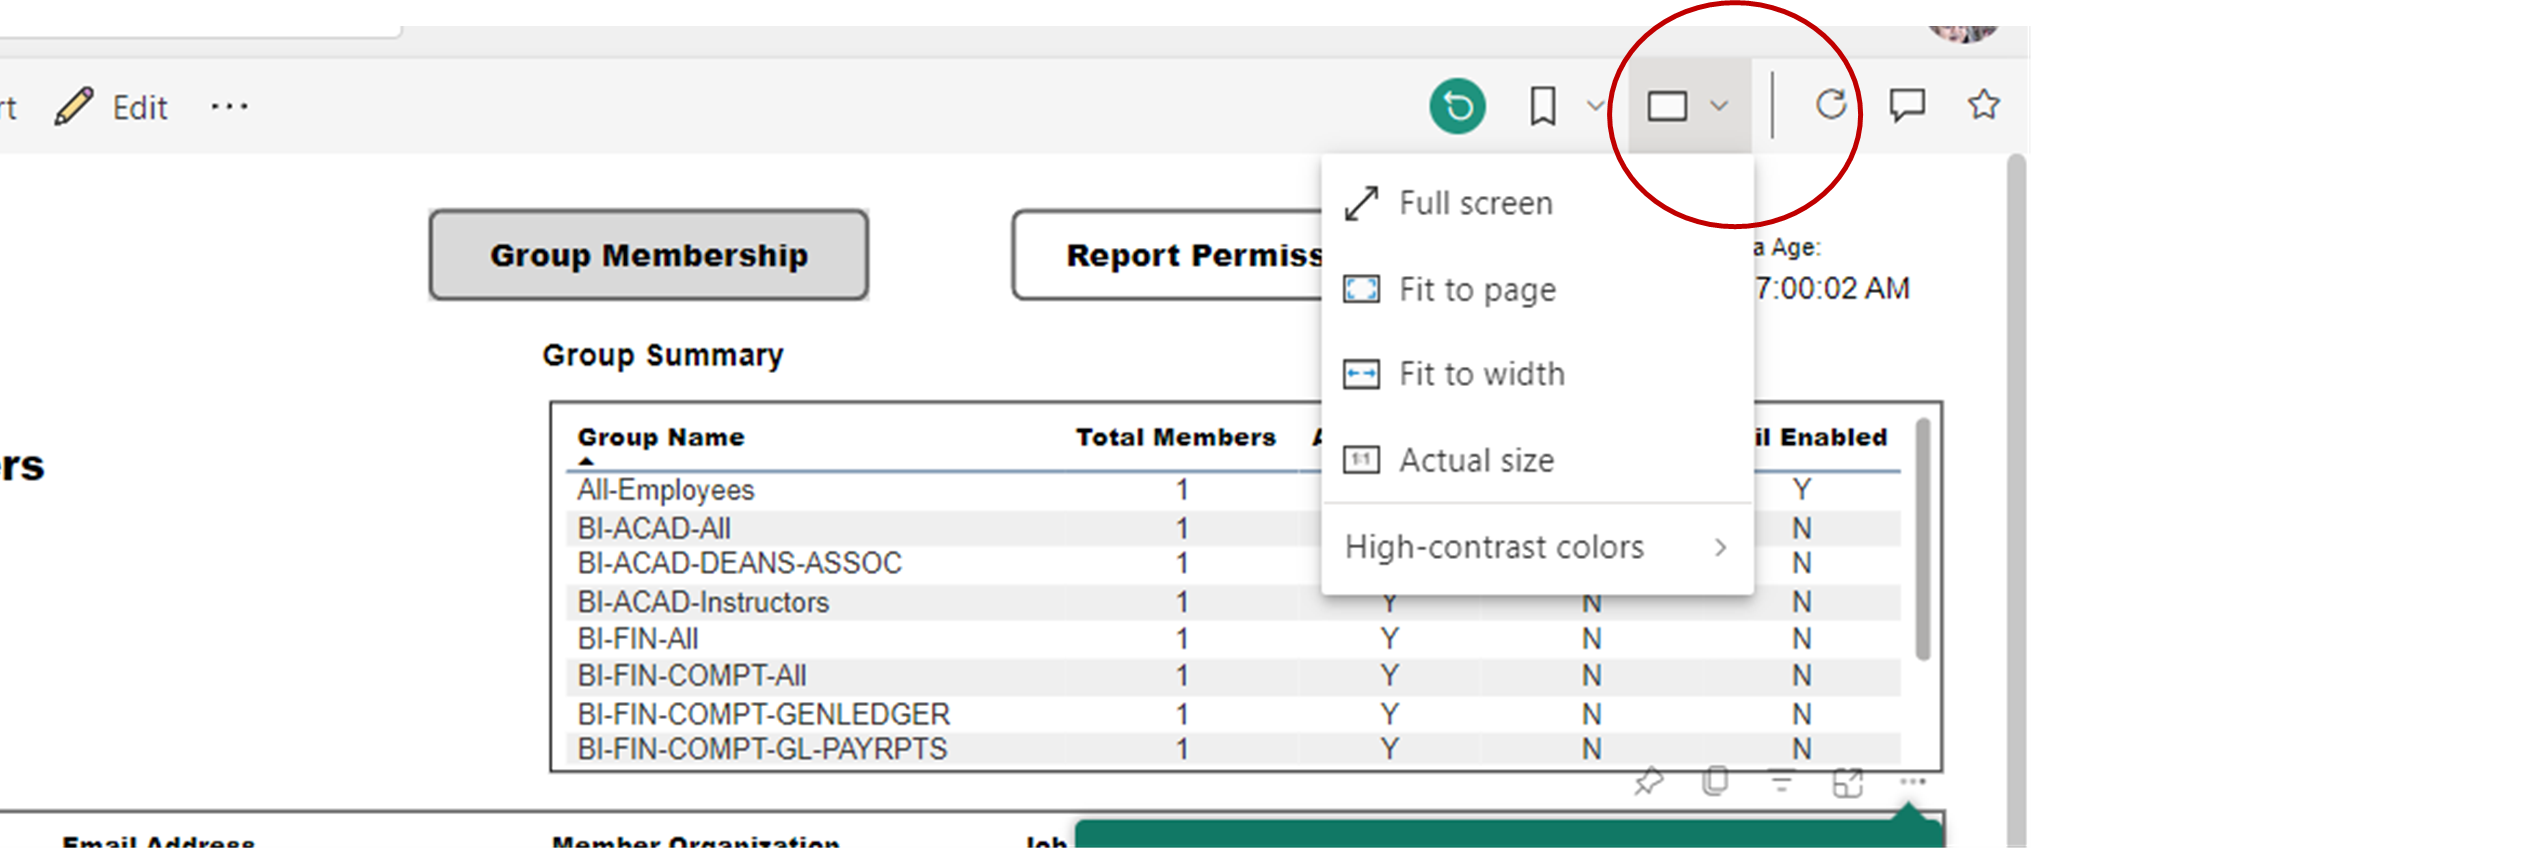Image resolution: width=2526 pixels, height=865 pixels.
Task: Click the Focus mode icon below table
Action: click(x=1847, y=782)
